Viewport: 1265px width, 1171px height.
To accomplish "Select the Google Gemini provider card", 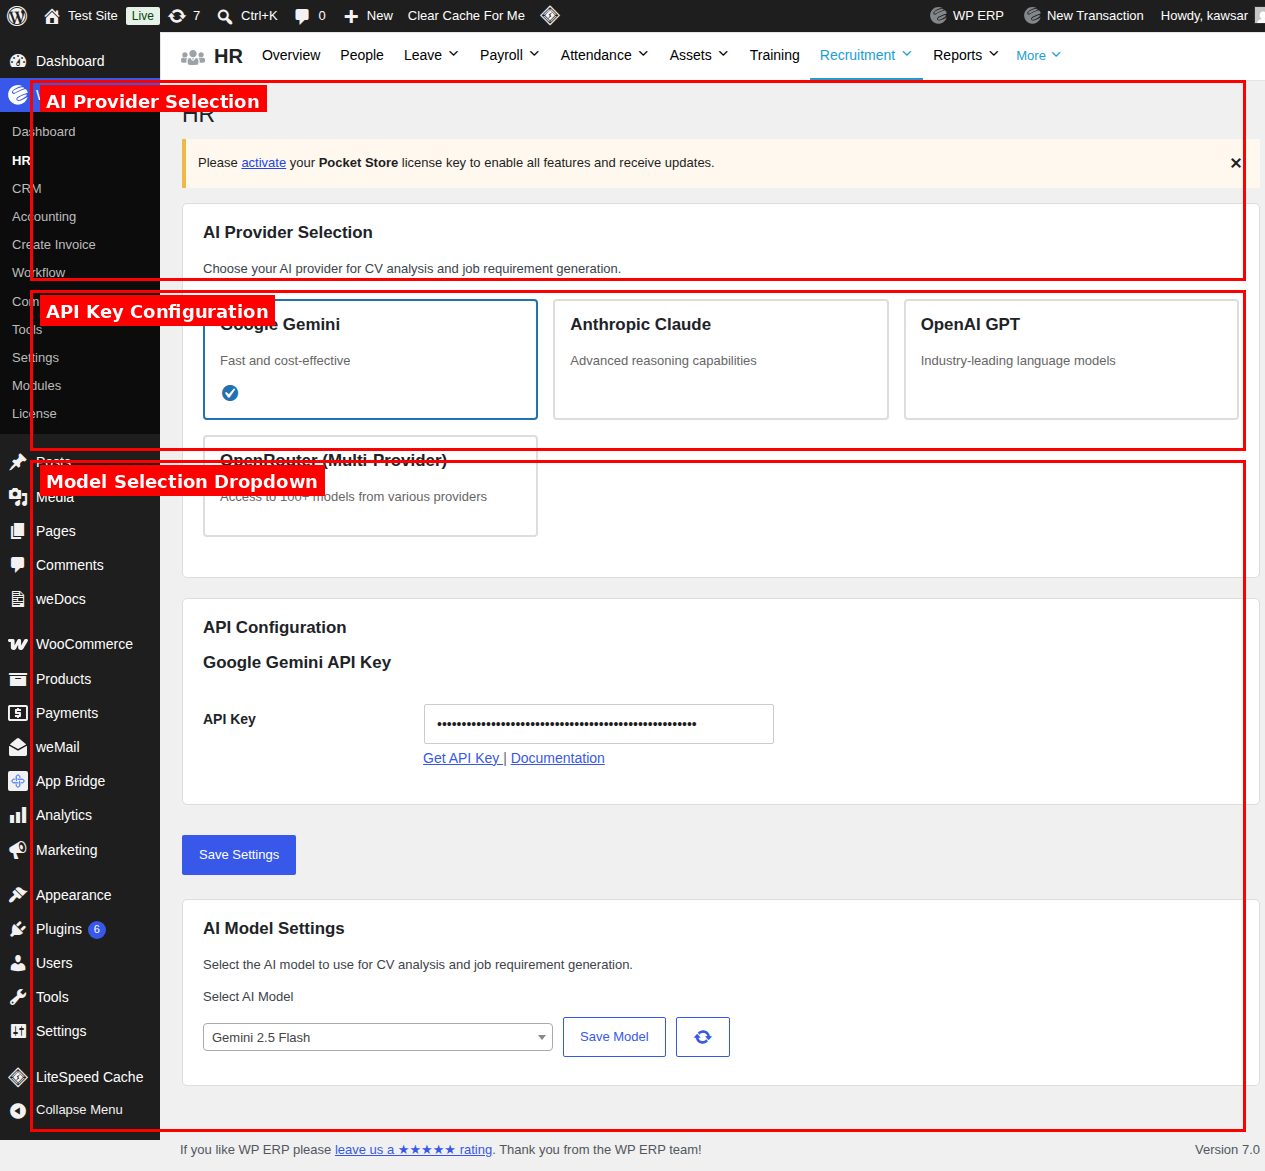I will coord(370,359).
